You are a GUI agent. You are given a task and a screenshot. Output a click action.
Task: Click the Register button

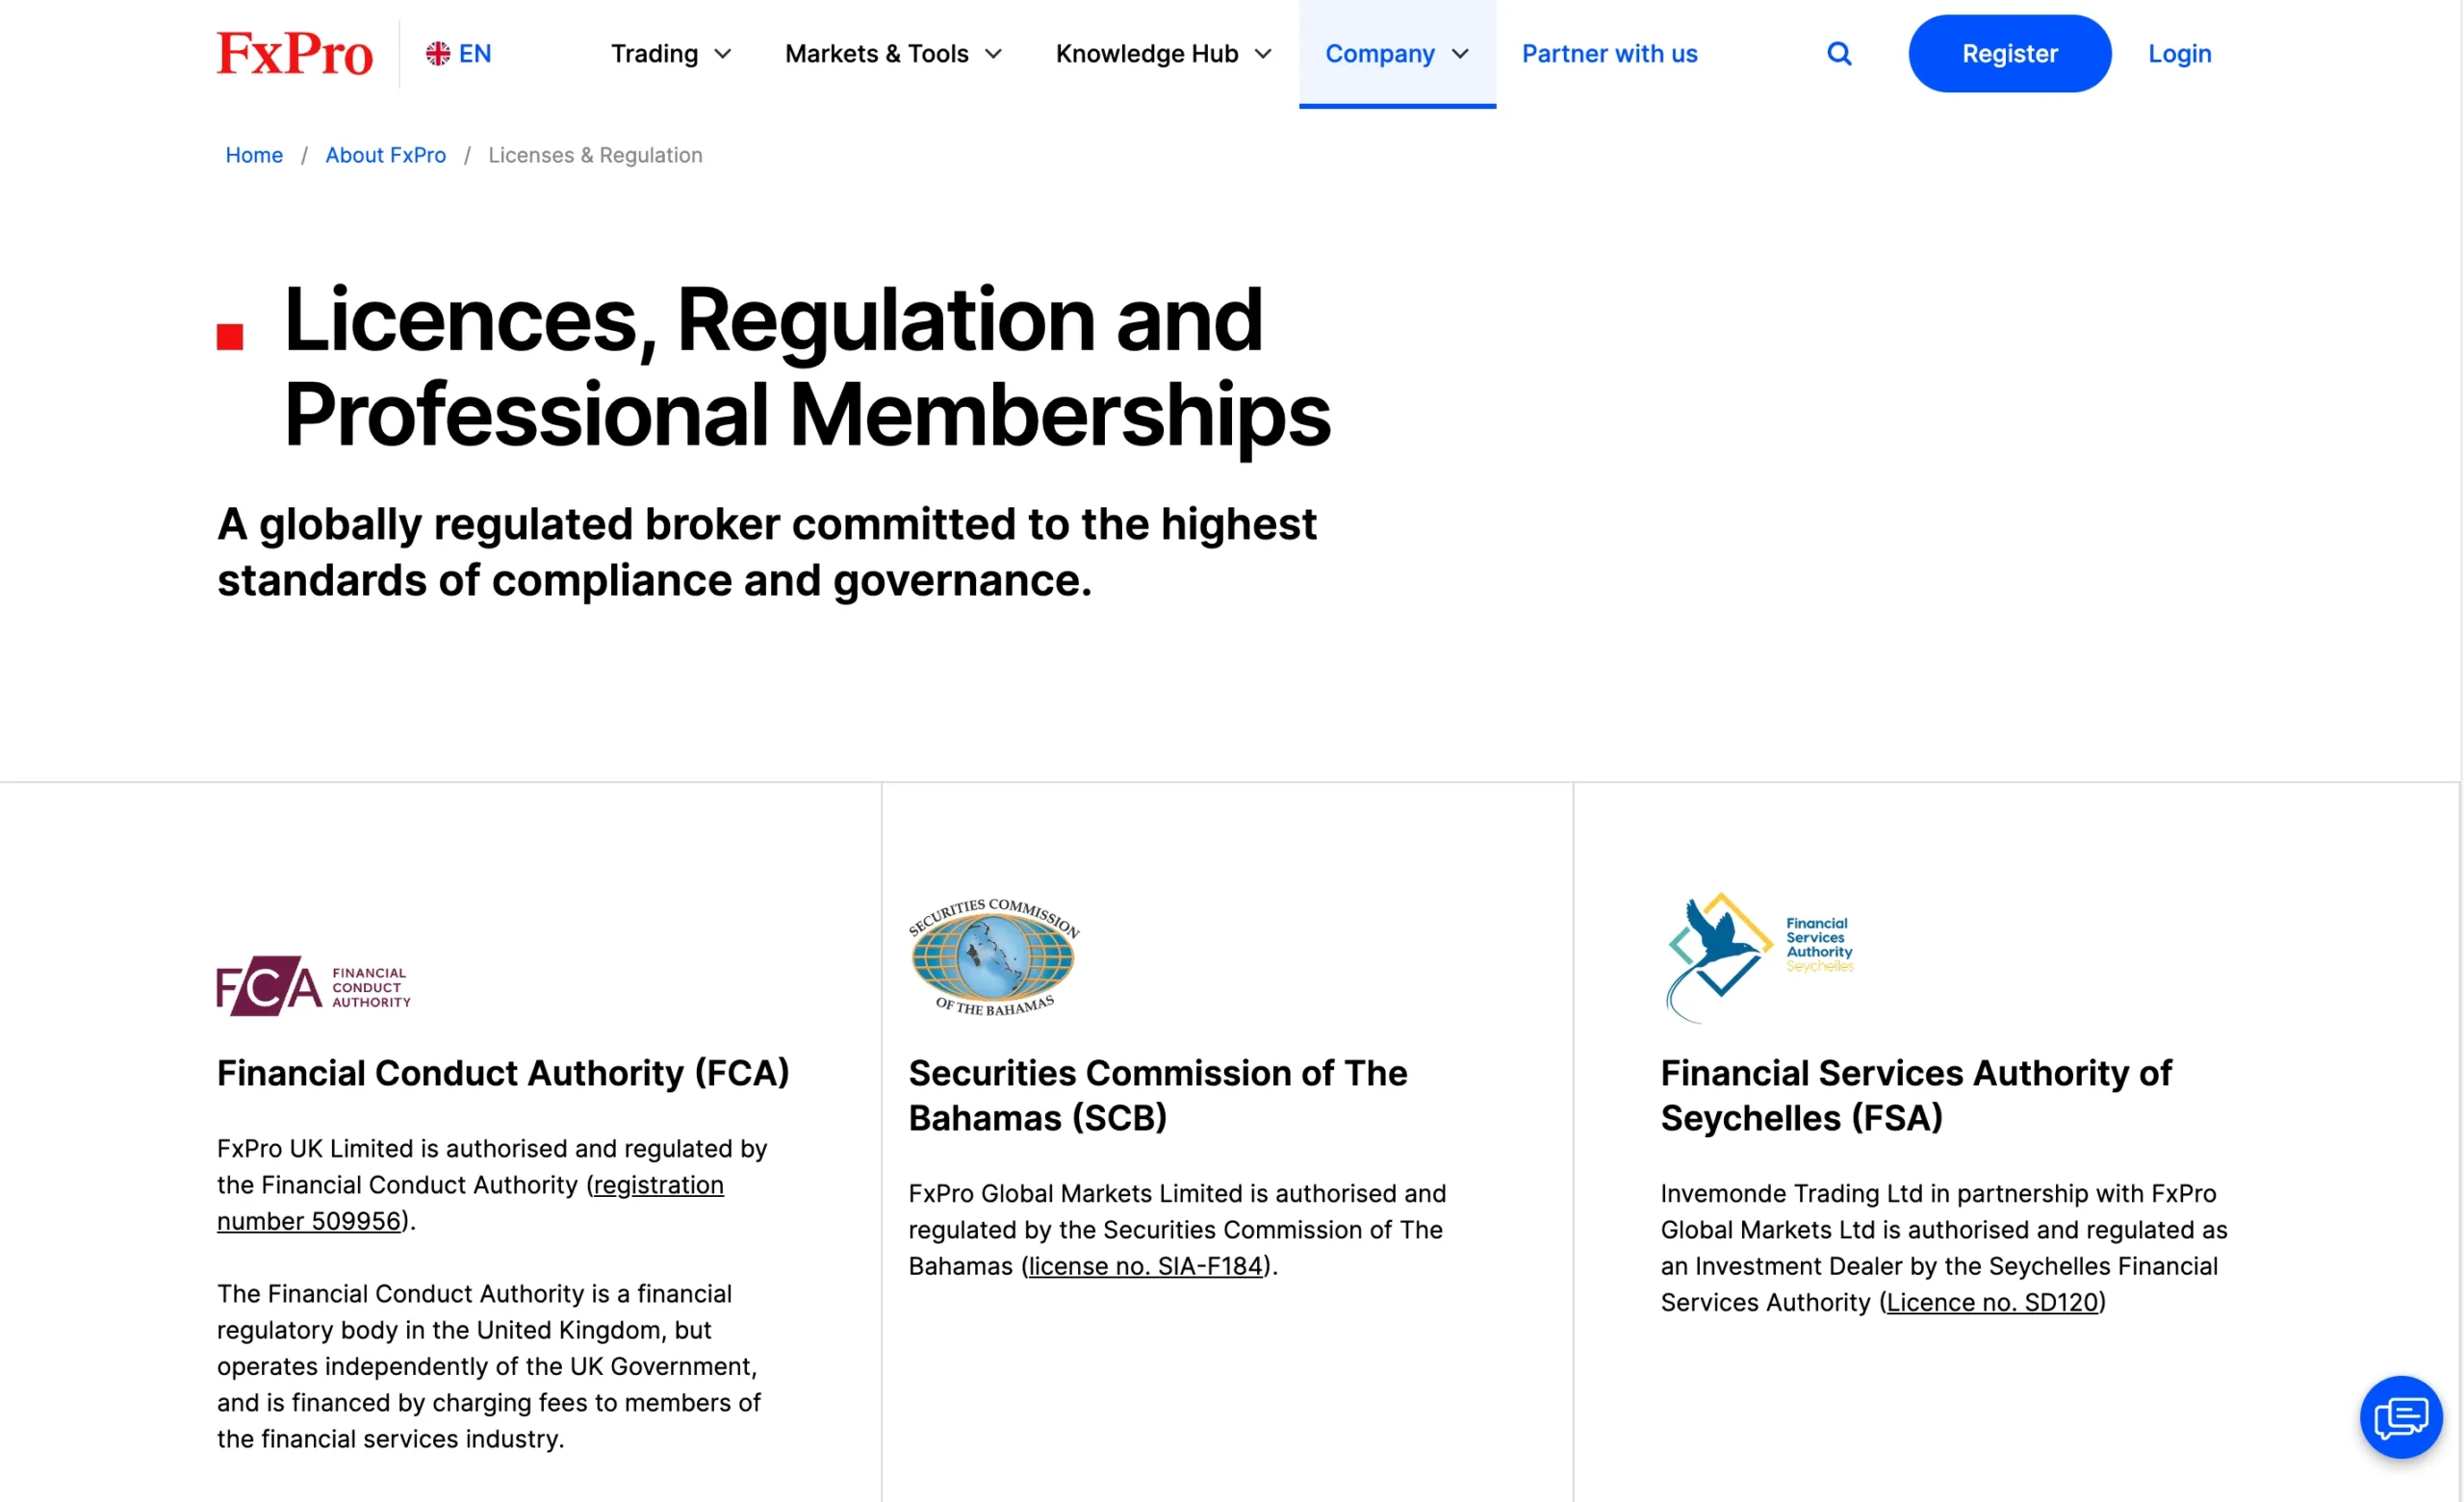pos(2009,53)
